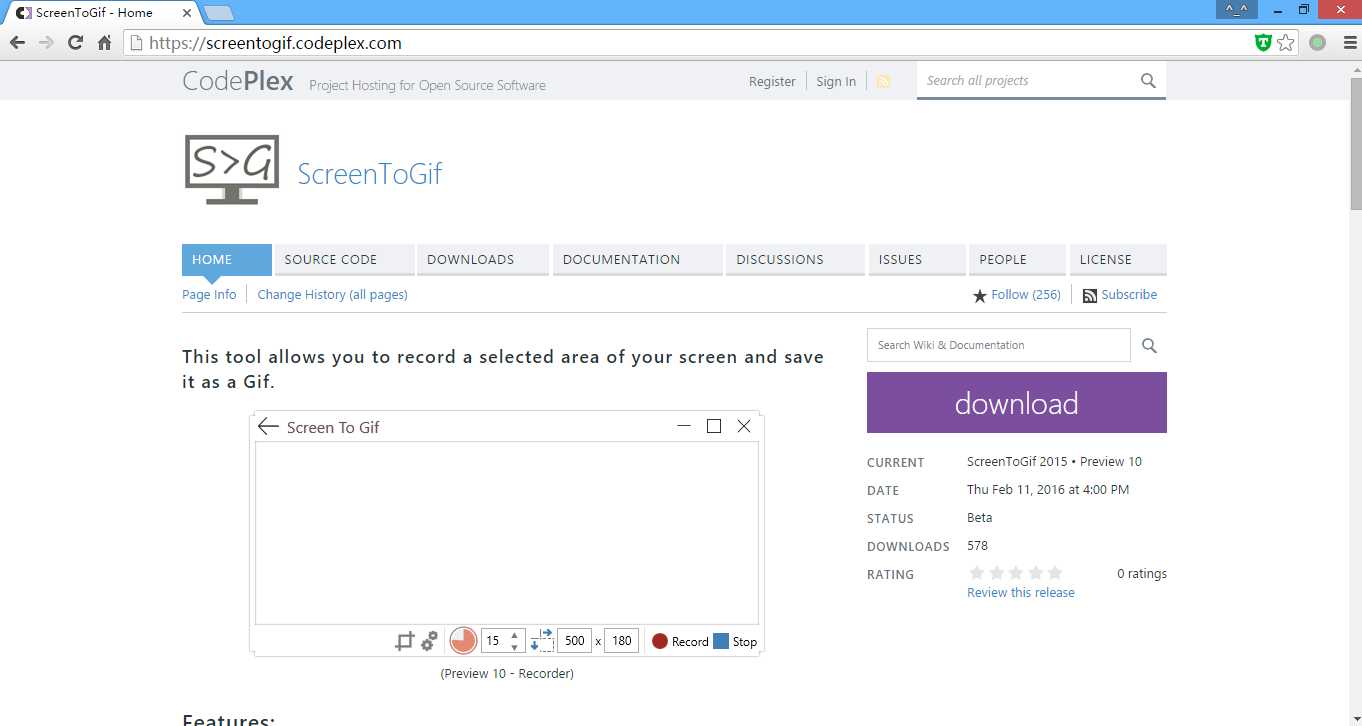Click the first rating star

(977, 573)
